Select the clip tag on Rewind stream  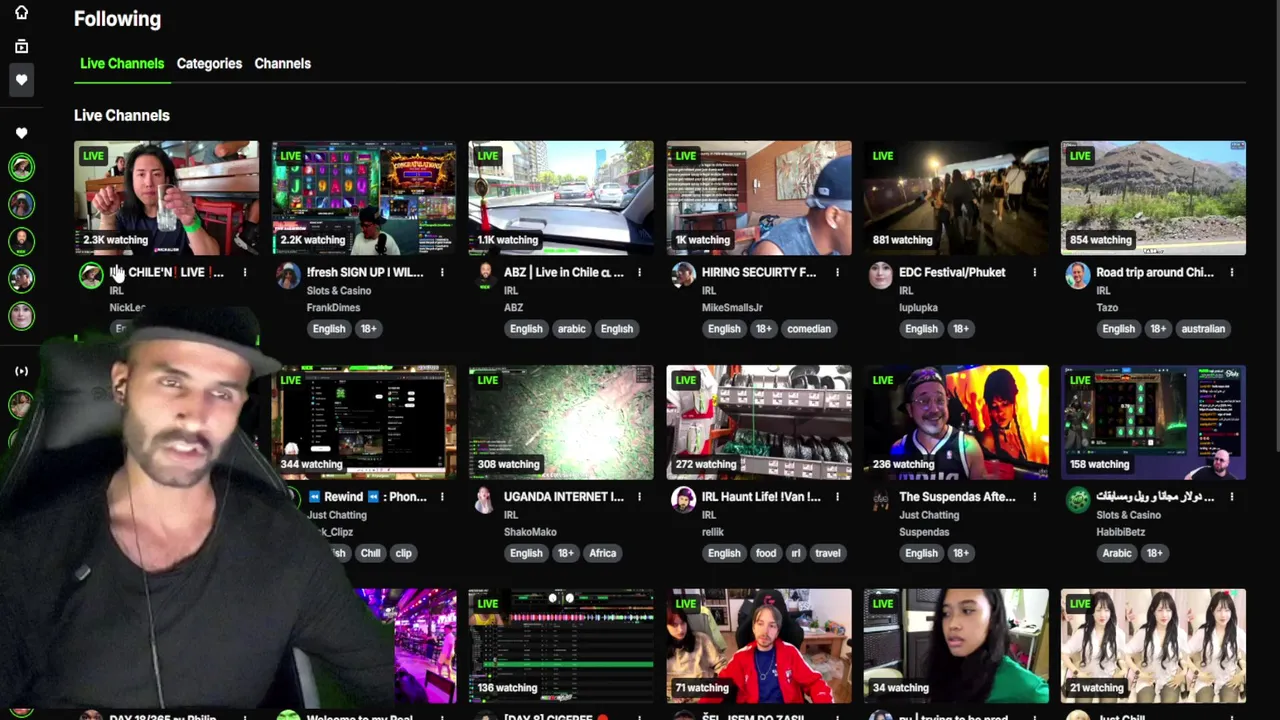pyautogui.click(x=403, y=553)
